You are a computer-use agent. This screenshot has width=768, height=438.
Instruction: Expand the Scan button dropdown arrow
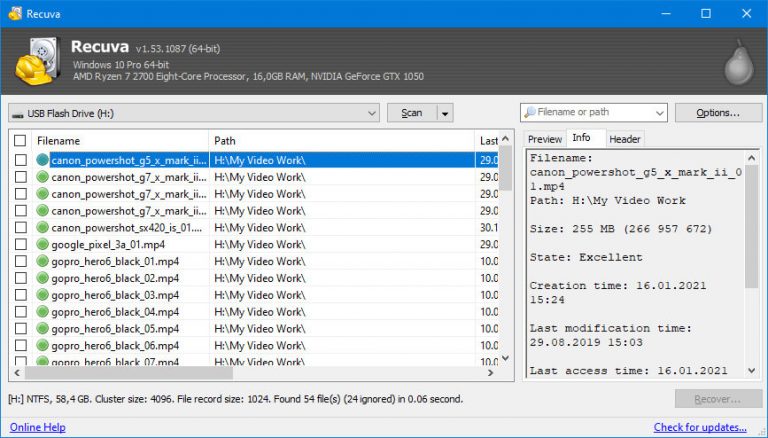445,113
